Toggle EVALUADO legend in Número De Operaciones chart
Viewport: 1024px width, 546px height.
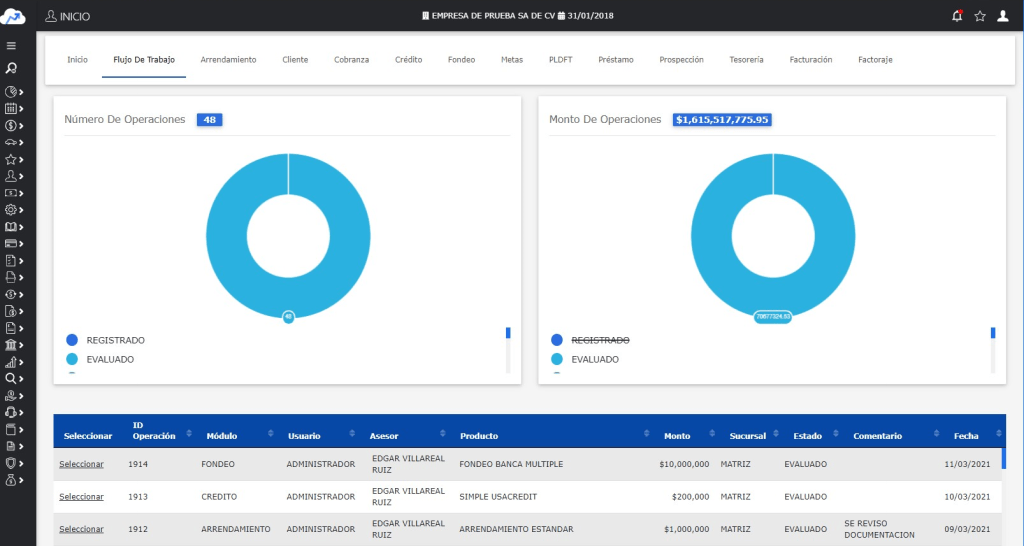(110, 359)
